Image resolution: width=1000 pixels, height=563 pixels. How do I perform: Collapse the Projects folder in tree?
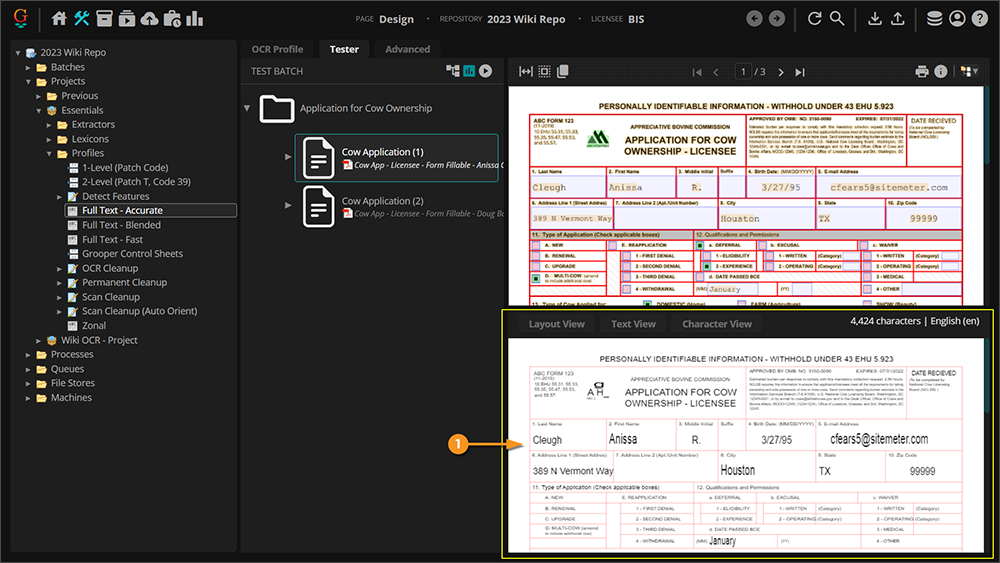point(29,81)
